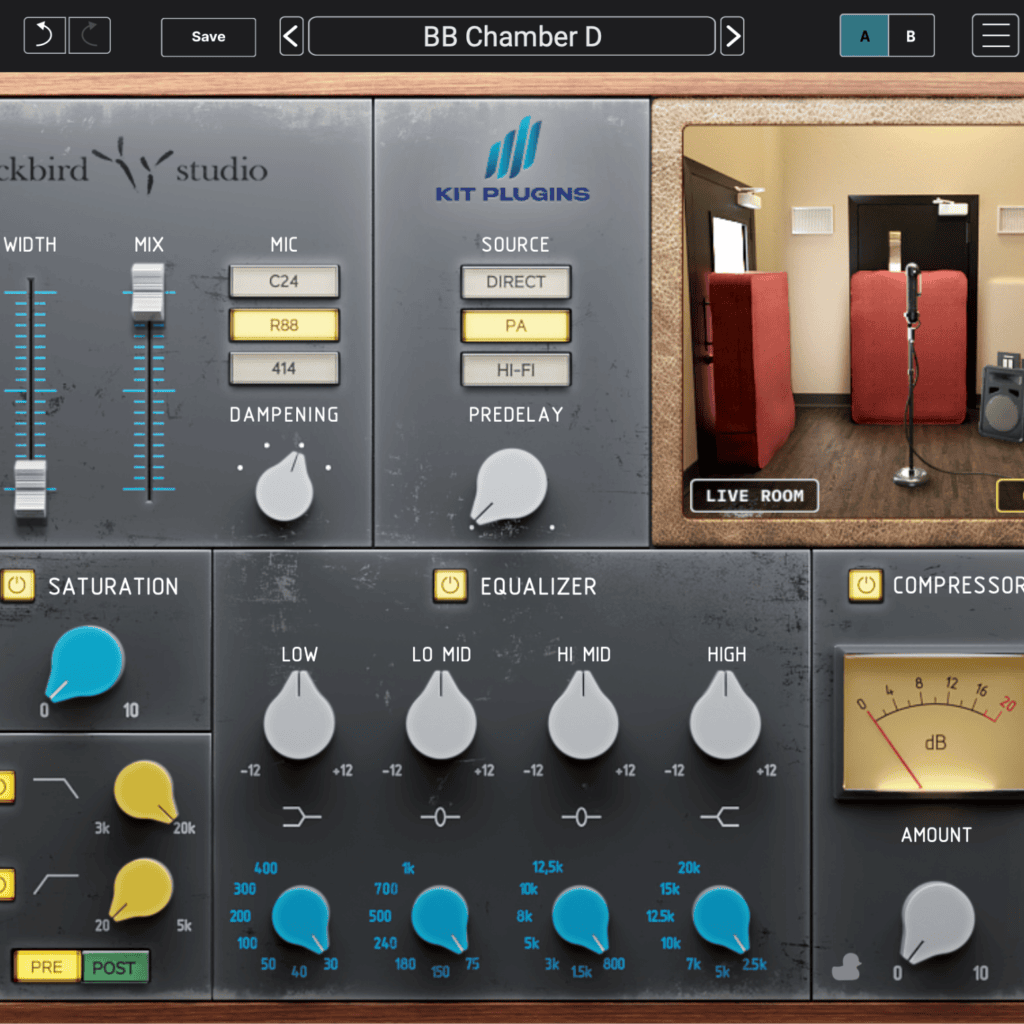Switch to the B state
This screenshot has height=1024, width=1024.
pyautogui.click(x=910, y=36)
